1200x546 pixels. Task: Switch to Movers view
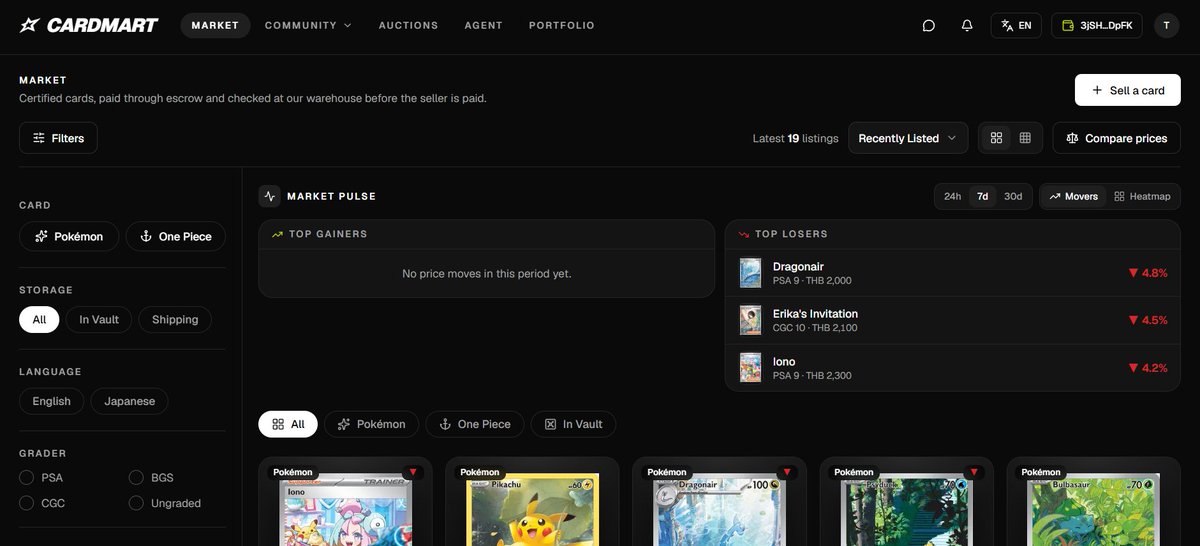pyautogui.click(x=1073, y=196)
